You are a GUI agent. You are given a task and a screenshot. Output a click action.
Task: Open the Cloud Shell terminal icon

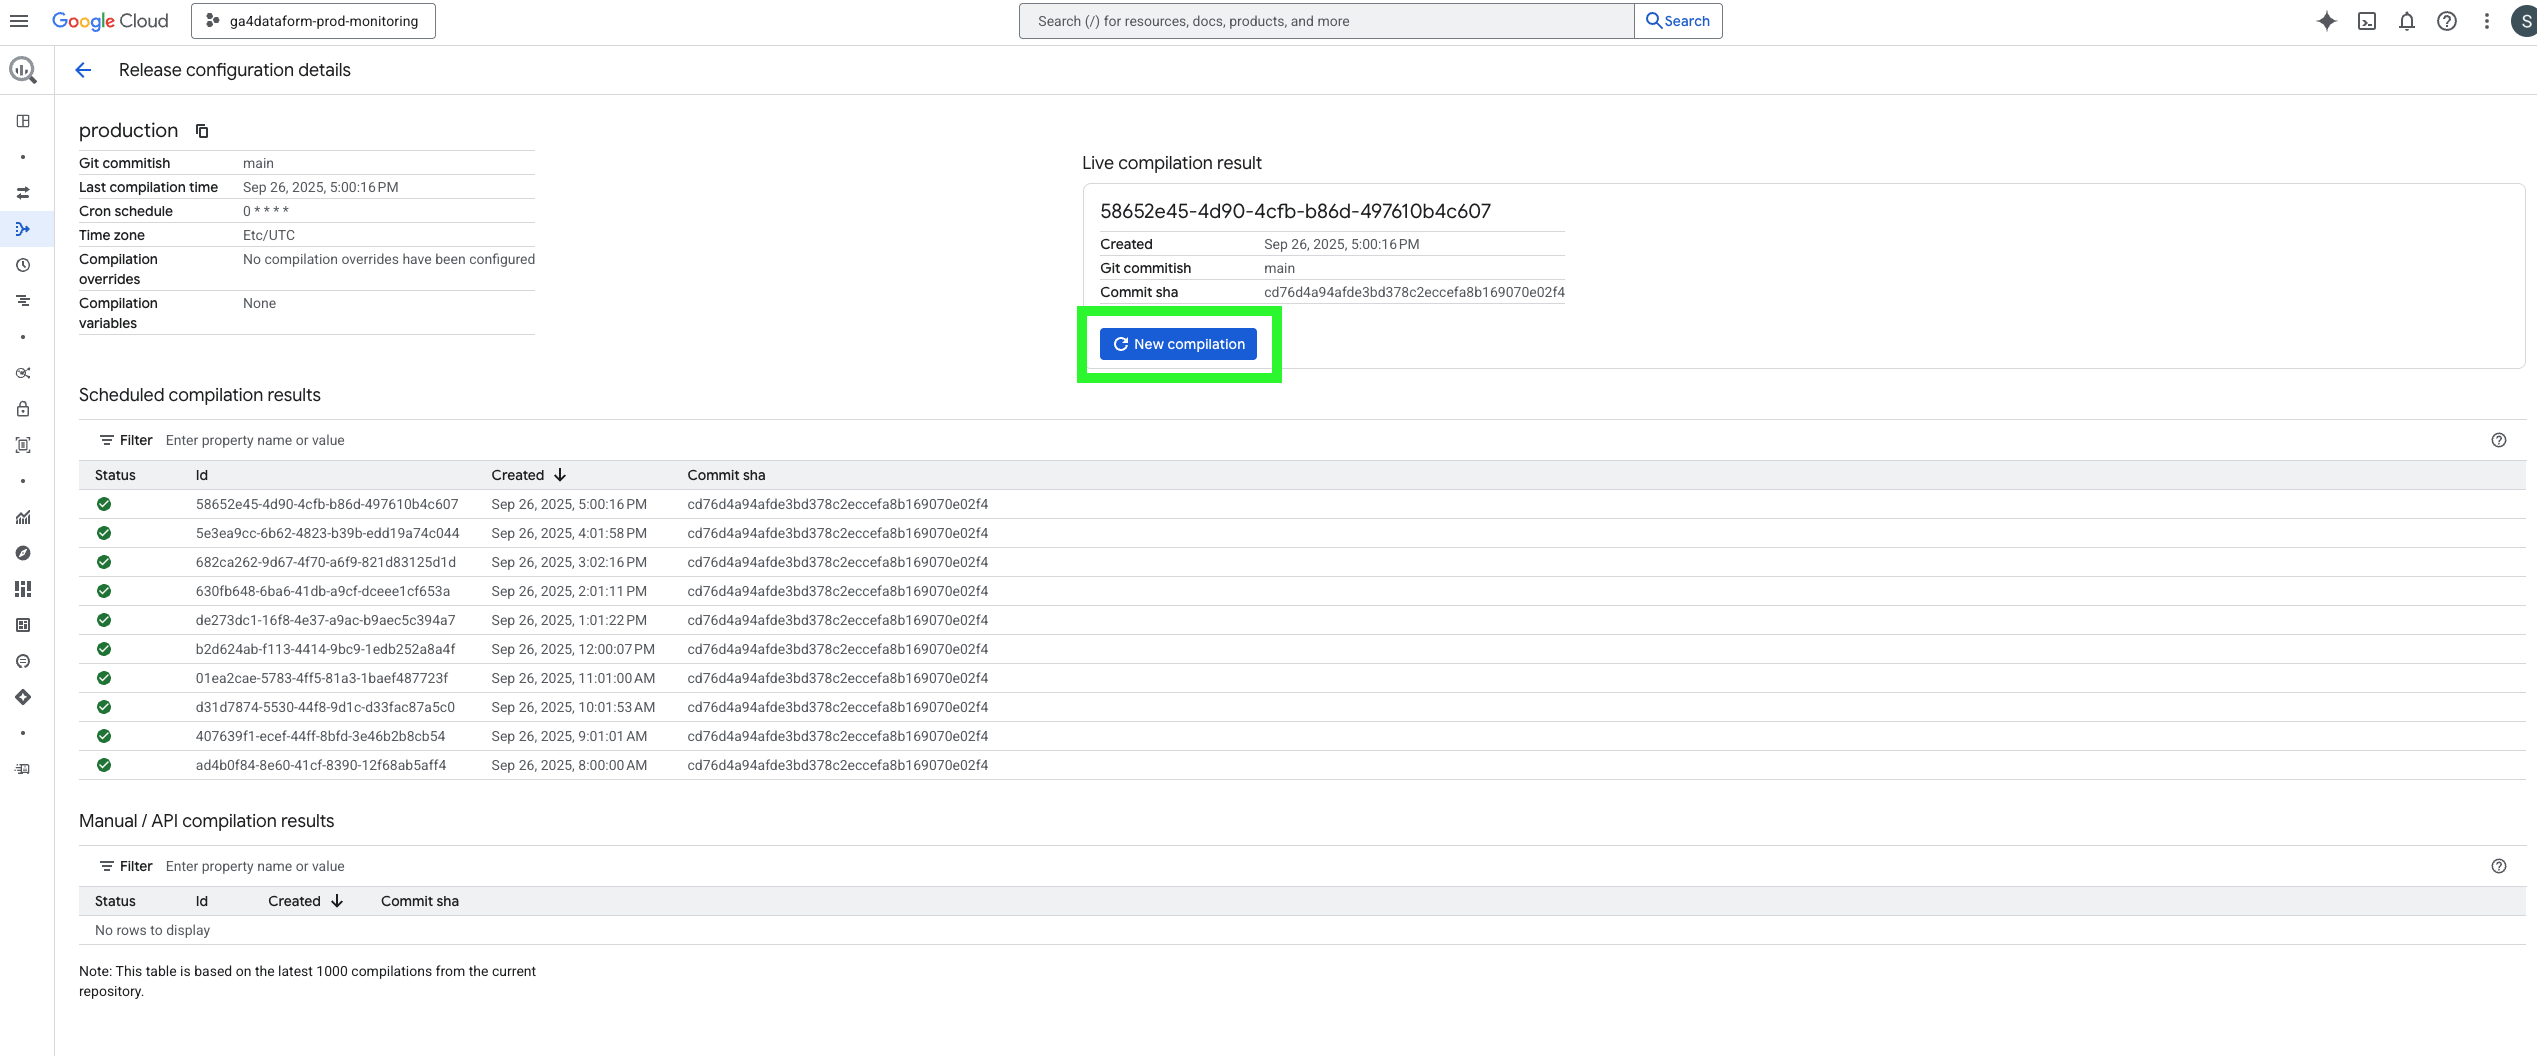(x=2367, y=20)
